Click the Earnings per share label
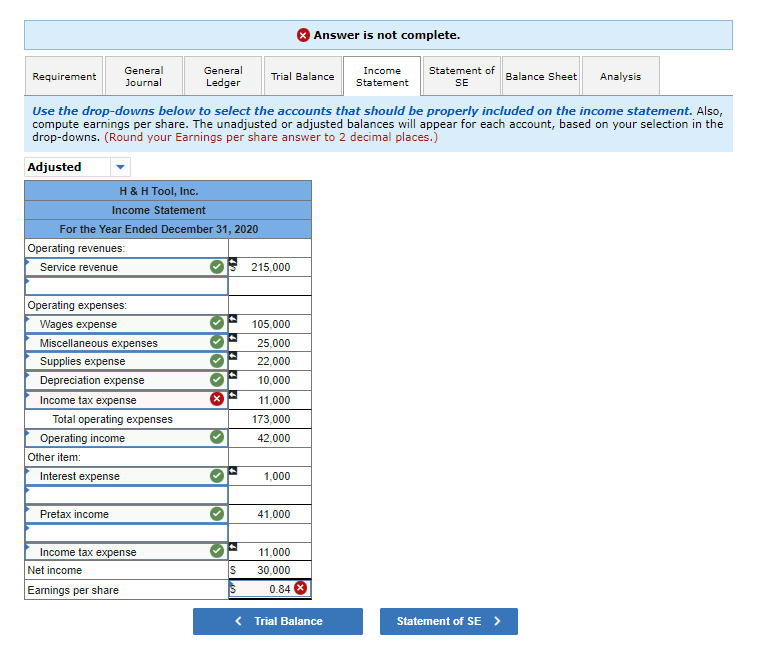The height and width of the screenshot is (657, 778). coord(73,590)
